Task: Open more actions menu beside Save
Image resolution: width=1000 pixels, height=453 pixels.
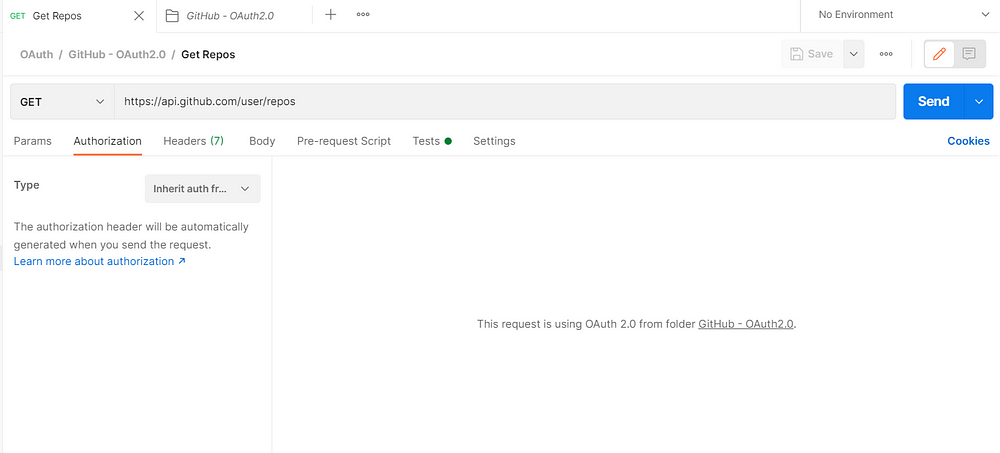Action: [x=886, y=54]
